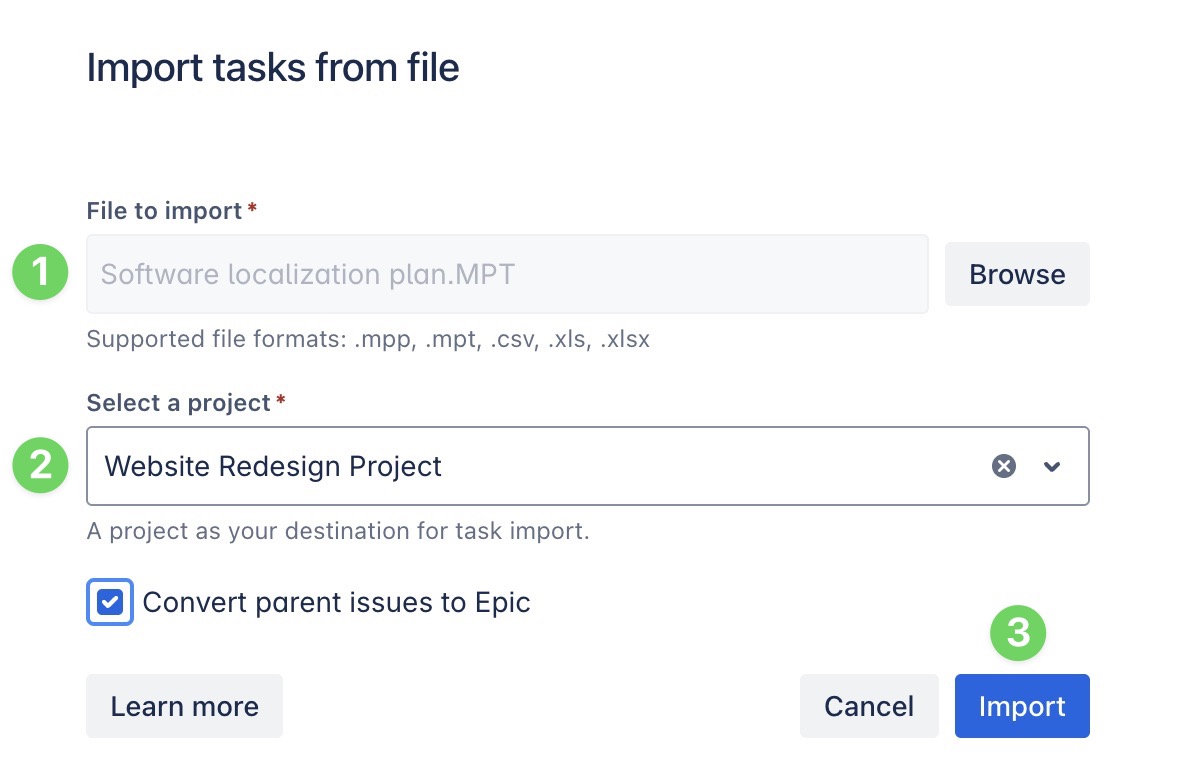
Task: Cancel the import tasks dialog
Action: pos(868,706)
